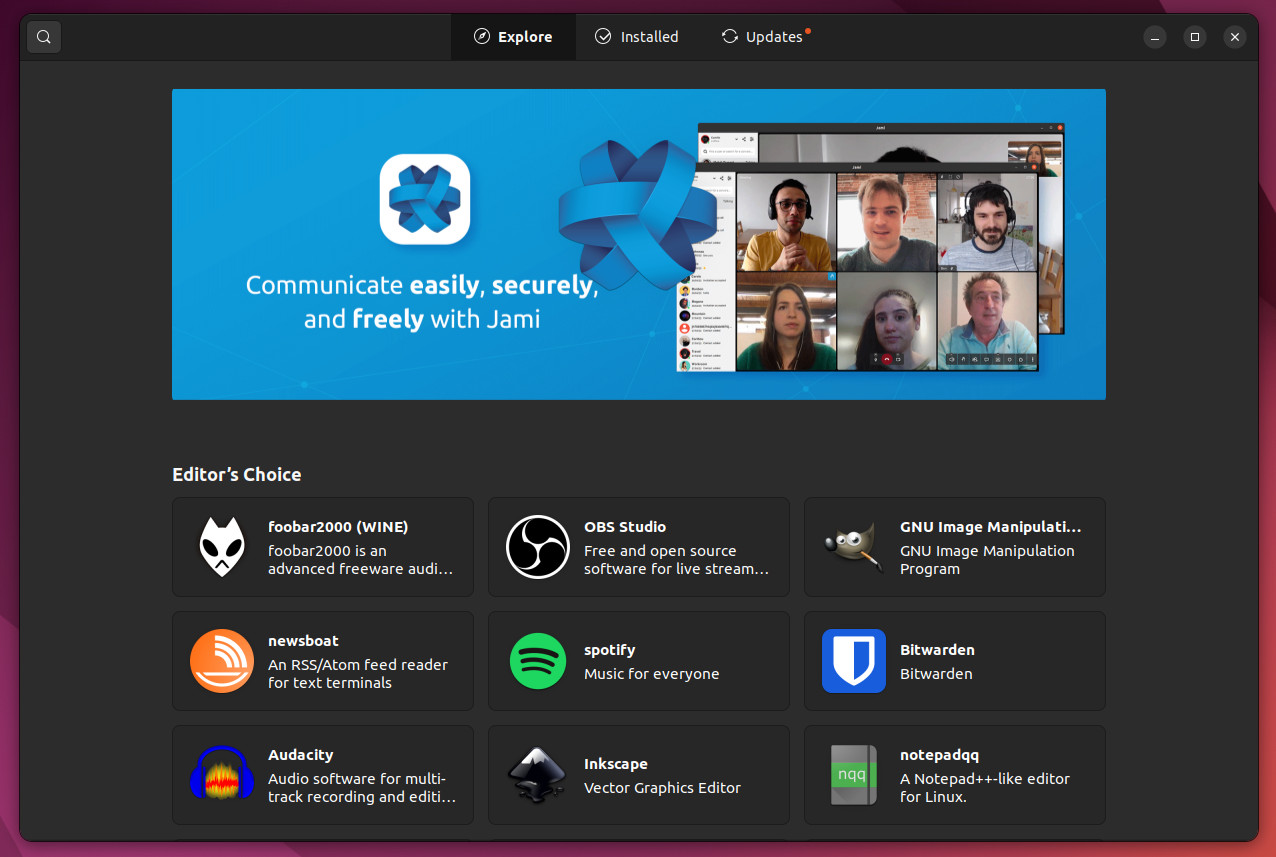Switch to the Explore tab
Screen dimensions: 1276x857
513,37
